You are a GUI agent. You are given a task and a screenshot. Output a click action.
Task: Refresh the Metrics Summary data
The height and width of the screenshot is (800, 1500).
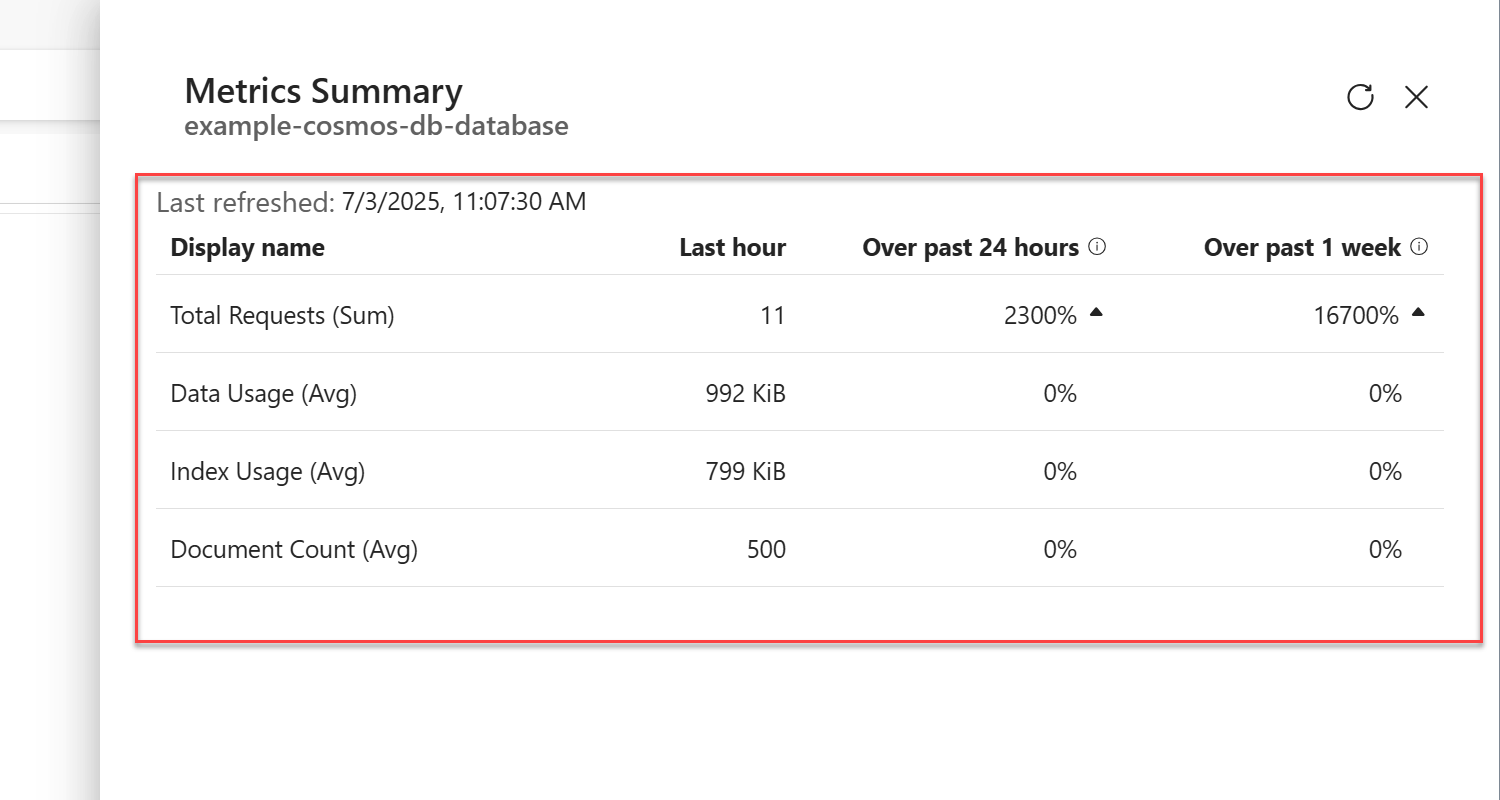1360,97
